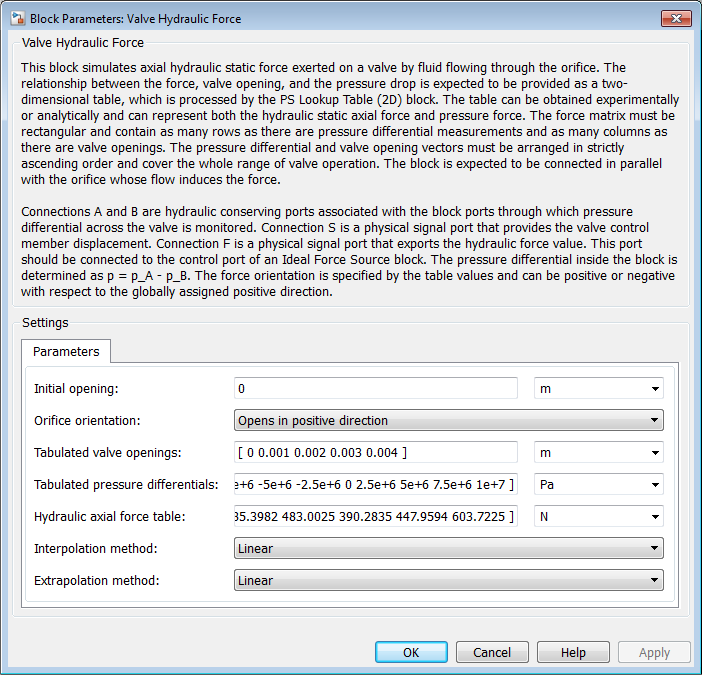Viewport: 702px width, 675px height.
Task: Click the Hydraulic axial force table field
Action: pos(375,517)
